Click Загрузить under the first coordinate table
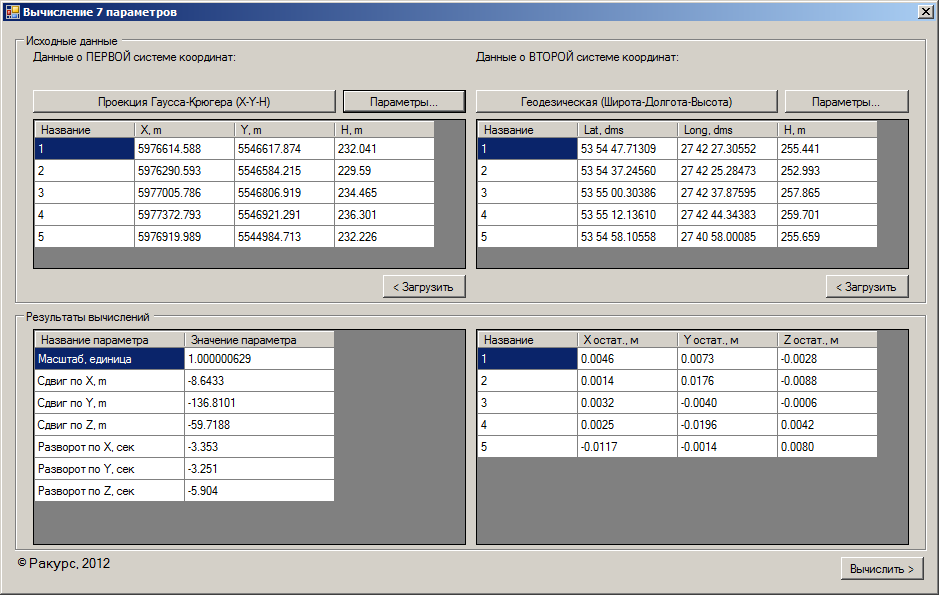 (x=424, y=287)
